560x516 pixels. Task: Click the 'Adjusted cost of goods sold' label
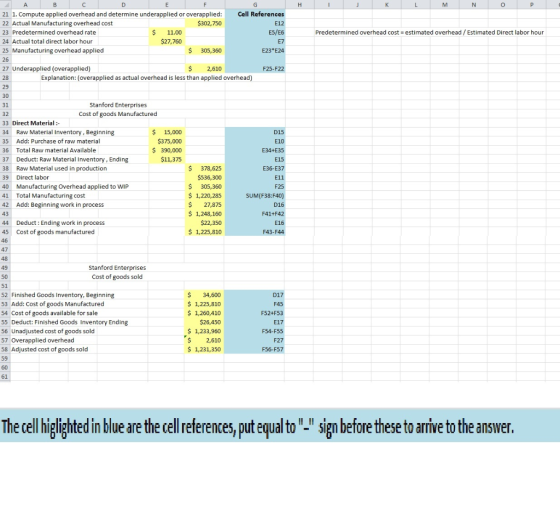(x=50, y=349)
